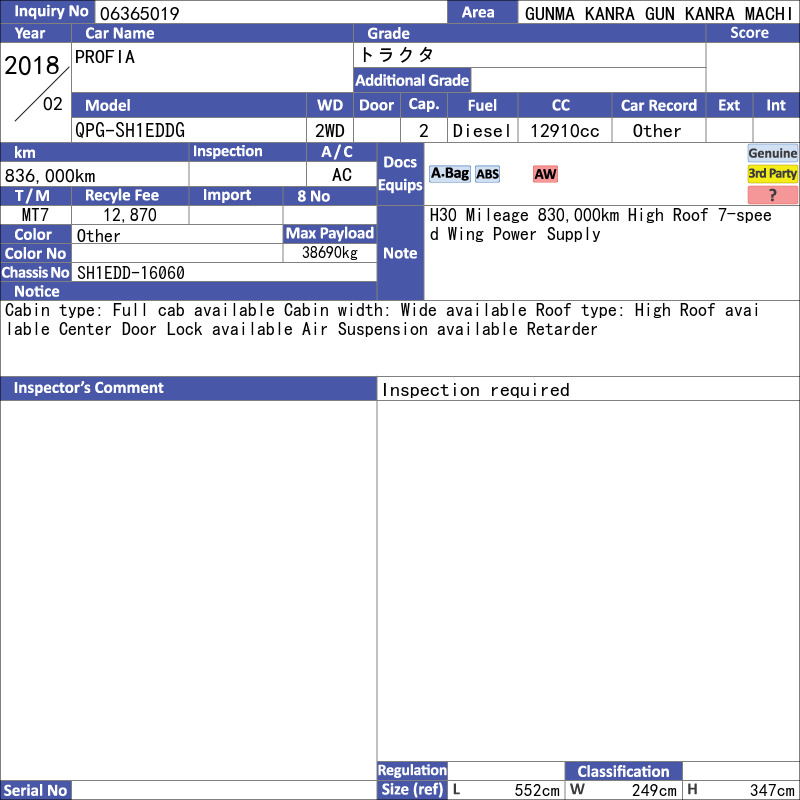
Task: Click the area value GUNMA KANRA GUN KANRA MACHI
Action: pyautogui.click(x=658, y=13)
